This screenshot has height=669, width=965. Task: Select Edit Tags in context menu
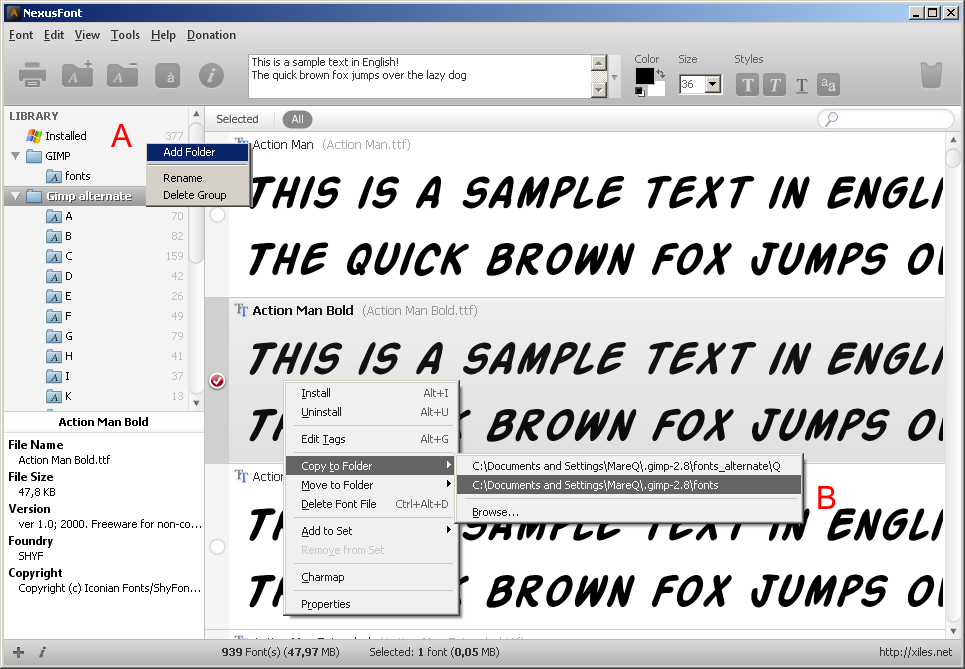pos(370,439)
